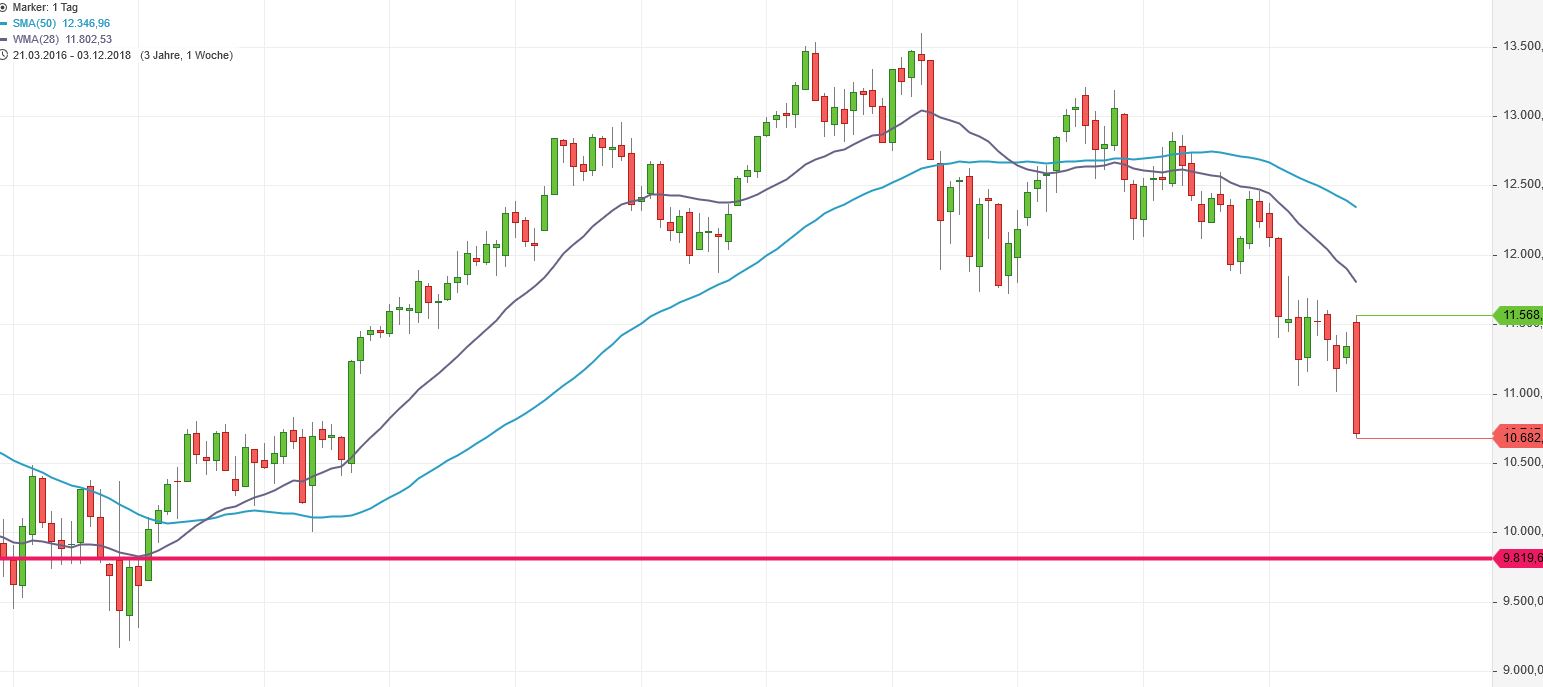Click the end of the blue SMA(50) curve
Screen dimensions: 1543x687
click(x=1355, y=206)
